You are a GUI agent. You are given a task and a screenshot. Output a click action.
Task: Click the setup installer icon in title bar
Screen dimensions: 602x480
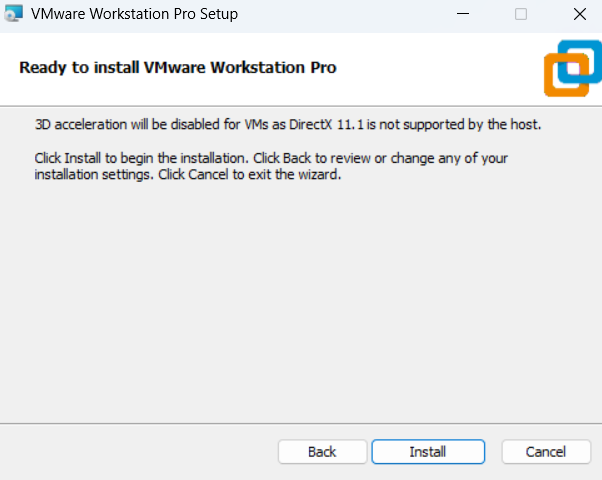[x=13, y=14]
